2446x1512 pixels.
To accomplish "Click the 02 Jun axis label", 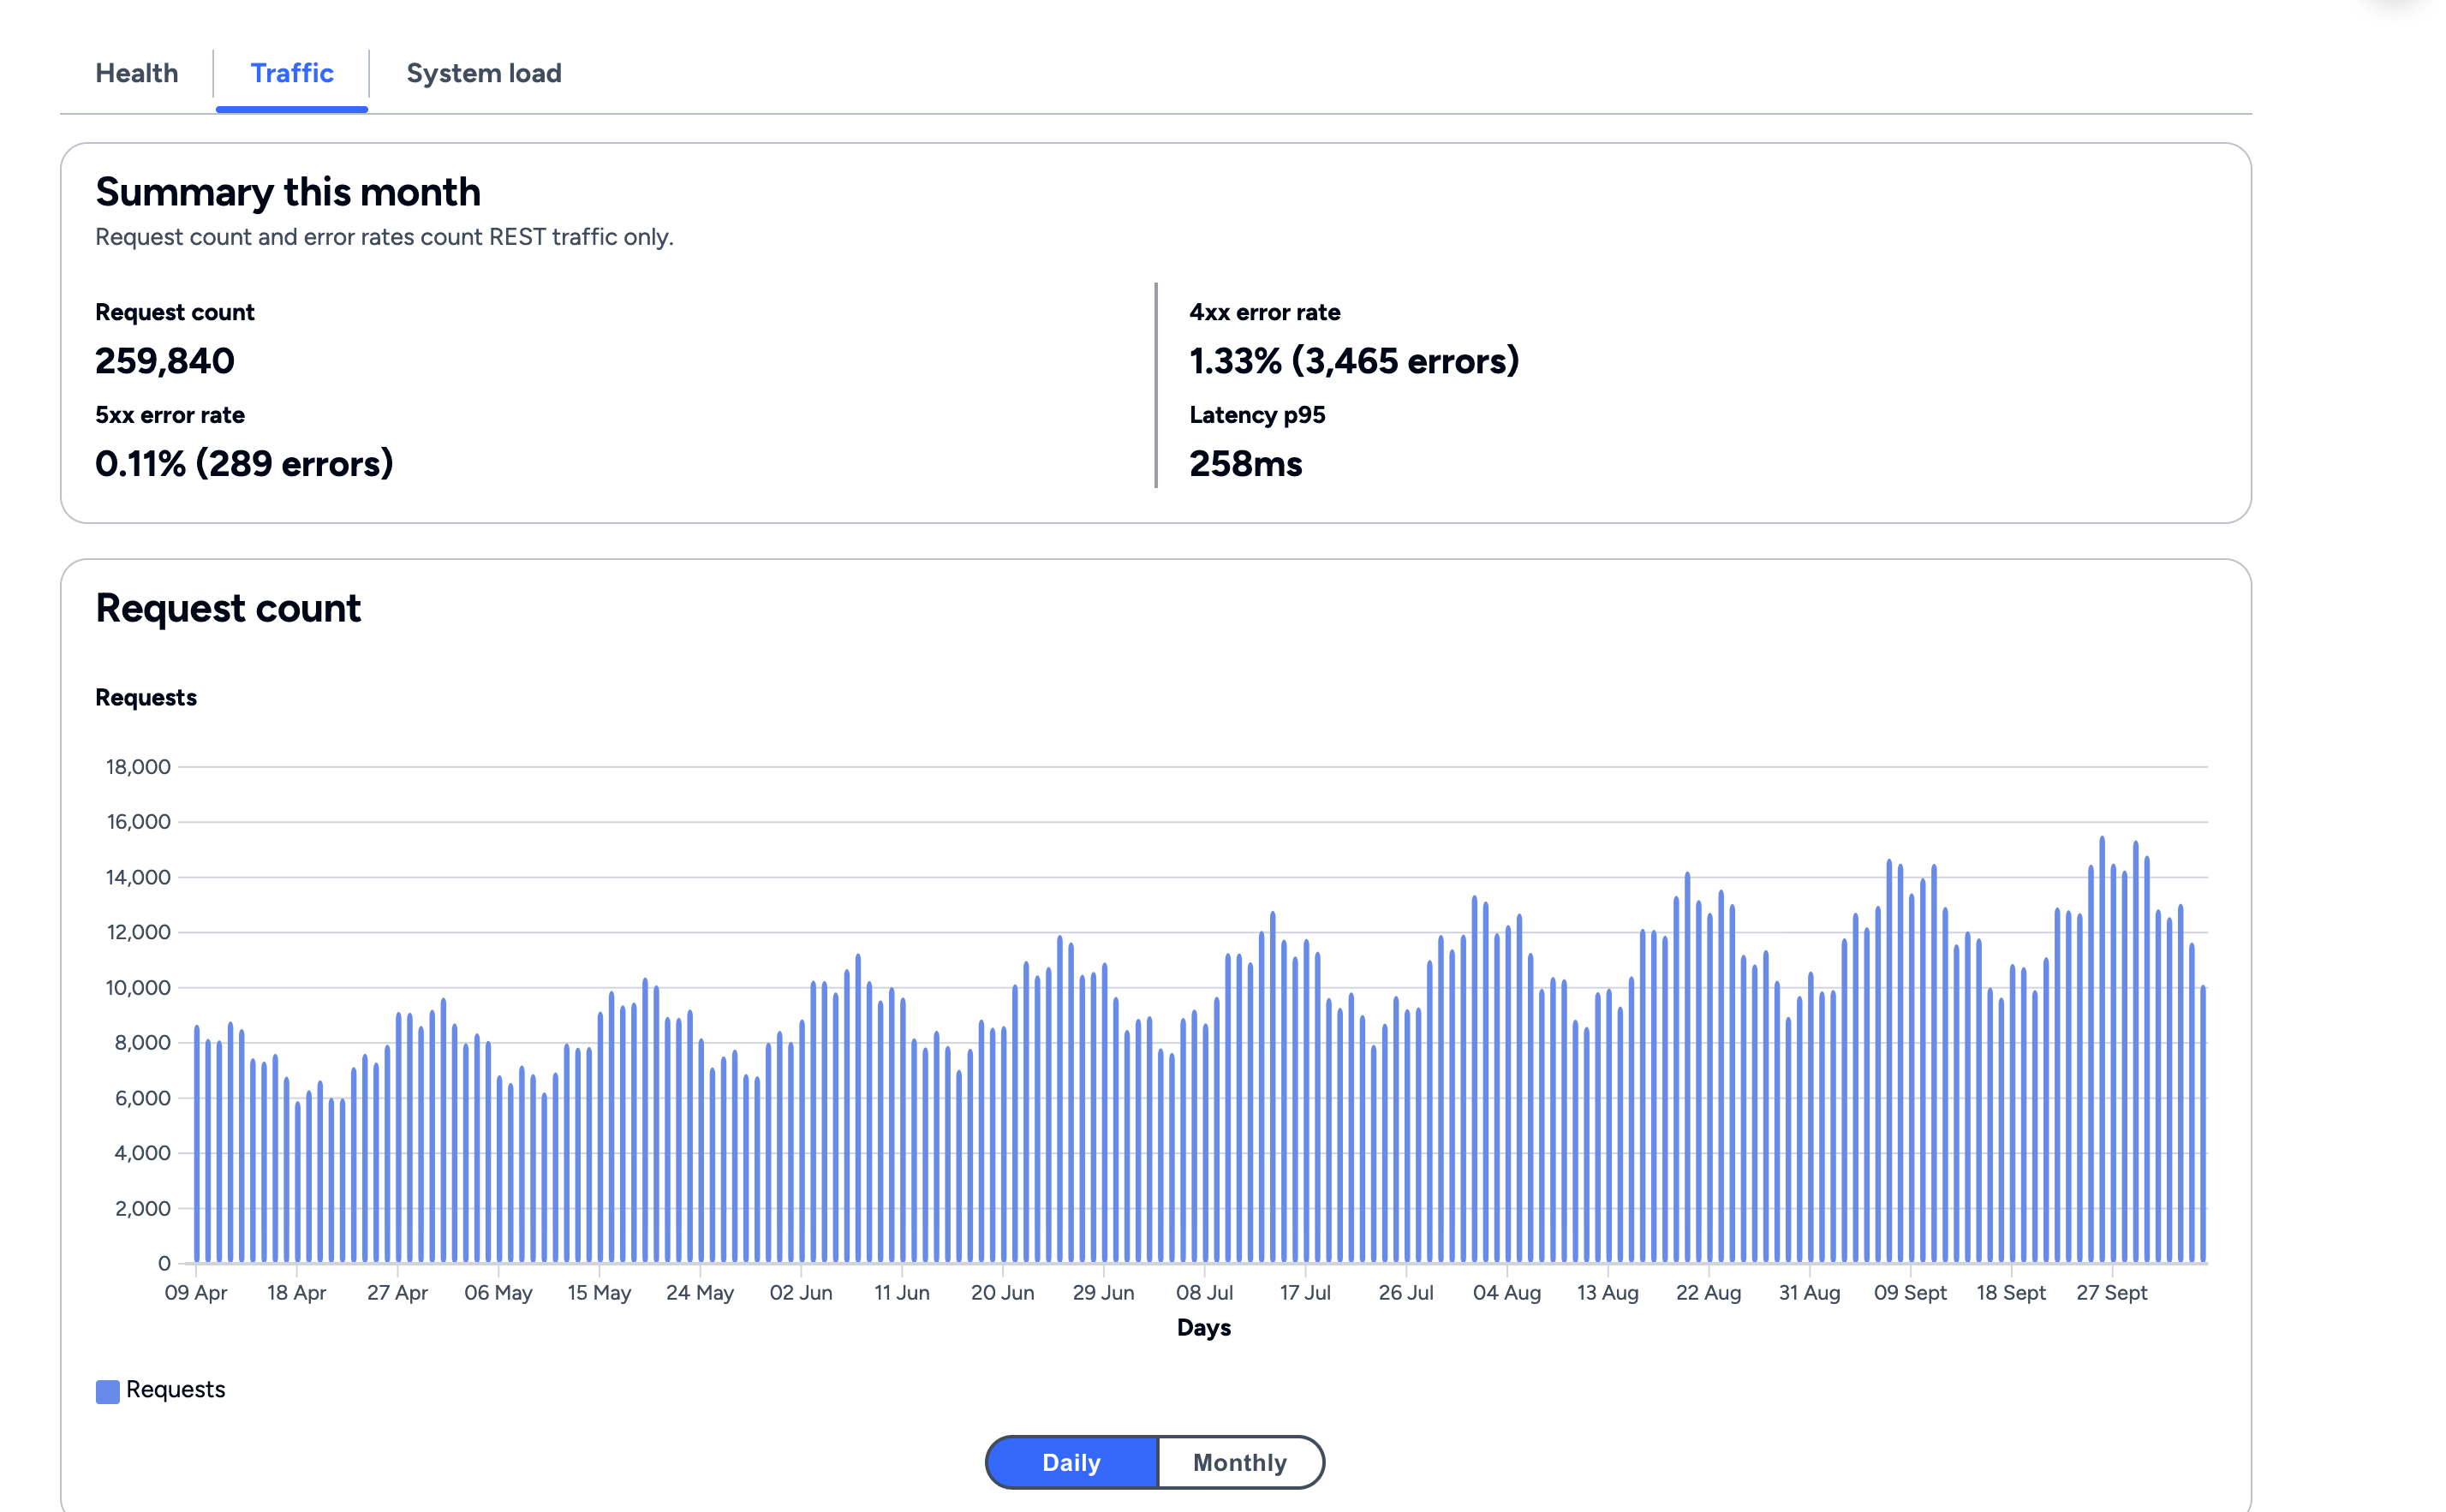I will pyautogui.click(x=801, y=1292).
